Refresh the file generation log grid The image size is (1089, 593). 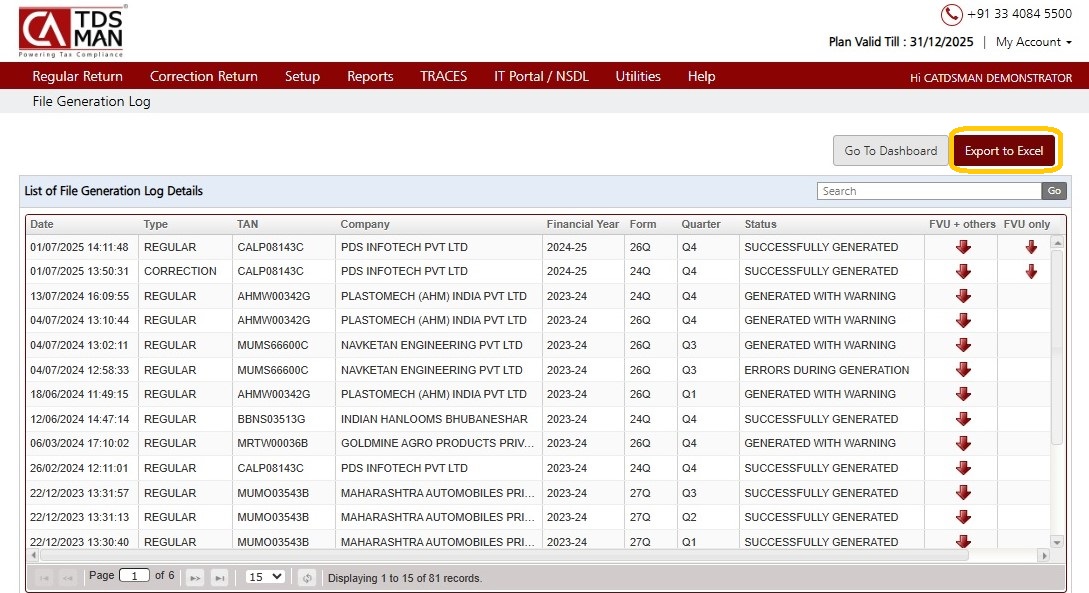point(308,577)
